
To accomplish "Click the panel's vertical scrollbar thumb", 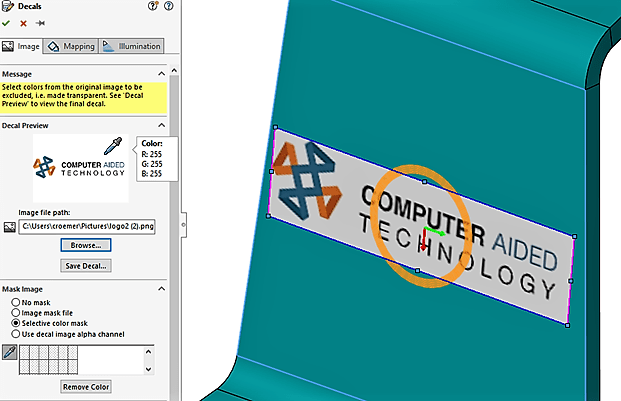I will 174,238.
